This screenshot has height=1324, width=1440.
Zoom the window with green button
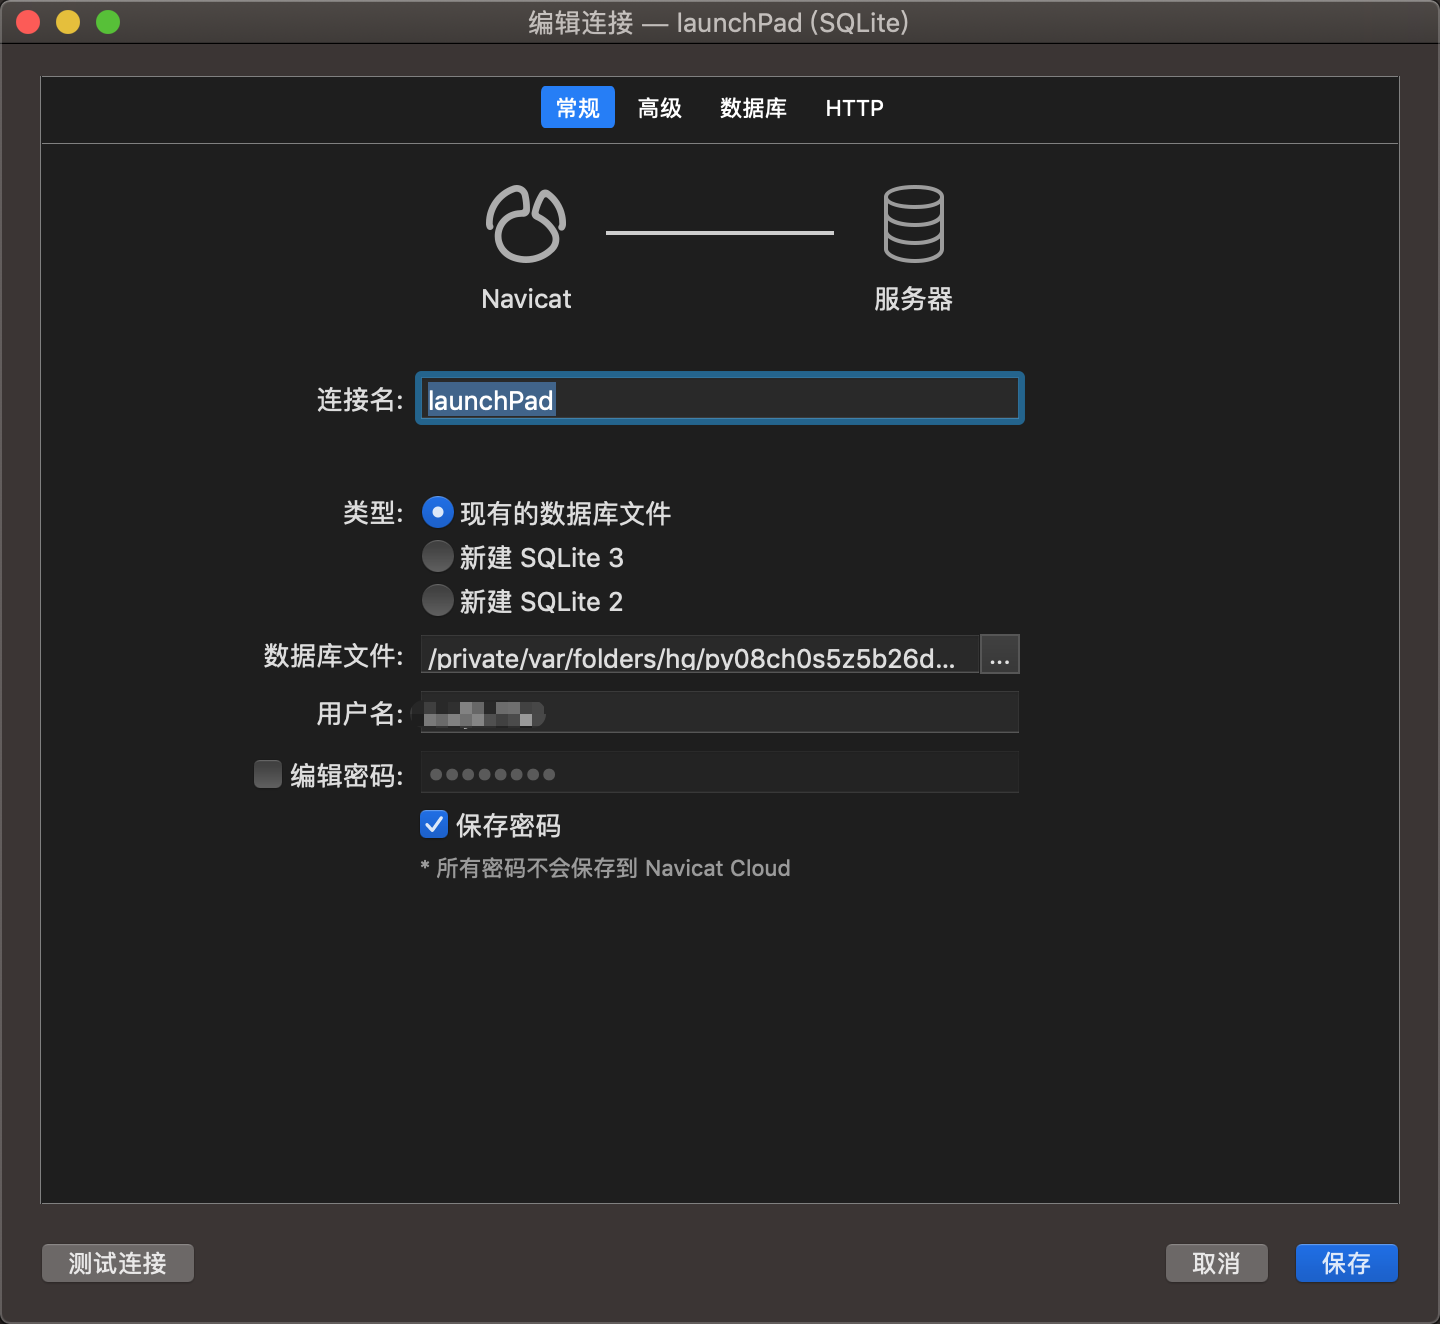pos(108,22)
